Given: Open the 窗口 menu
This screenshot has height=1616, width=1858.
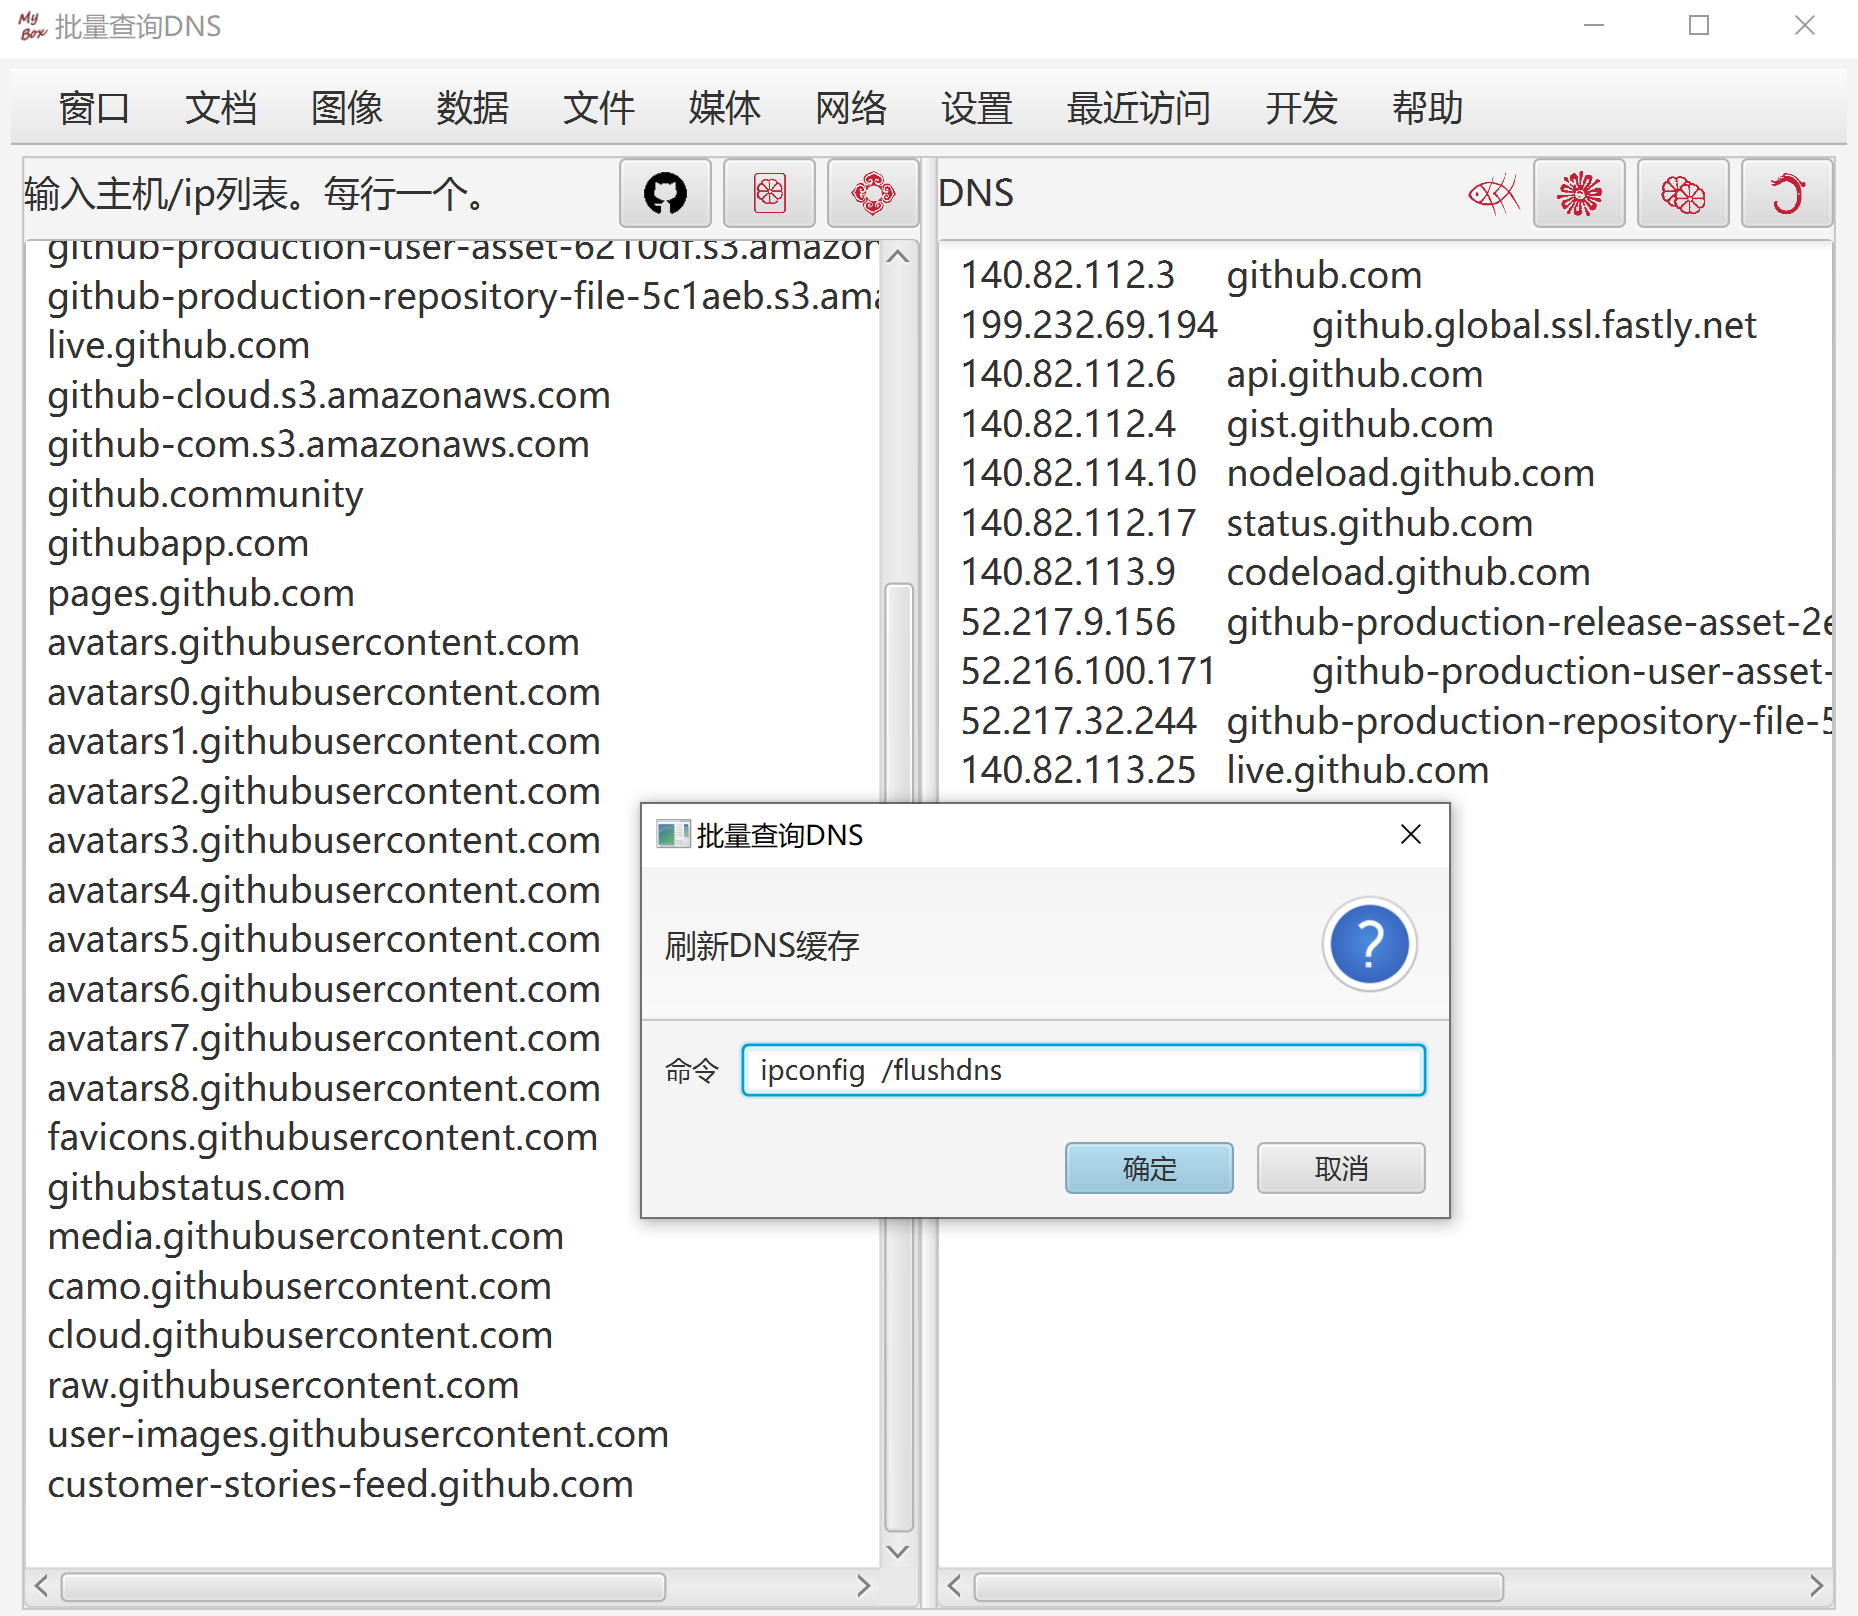Looking at the screenshot, I should 94,108.
